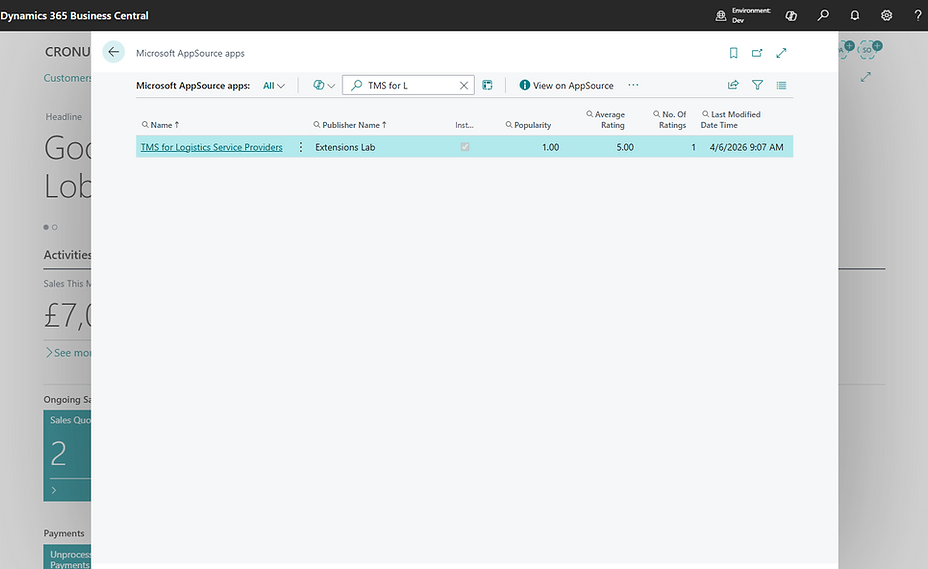Open the All views dropdown

[x=273, y=85]
